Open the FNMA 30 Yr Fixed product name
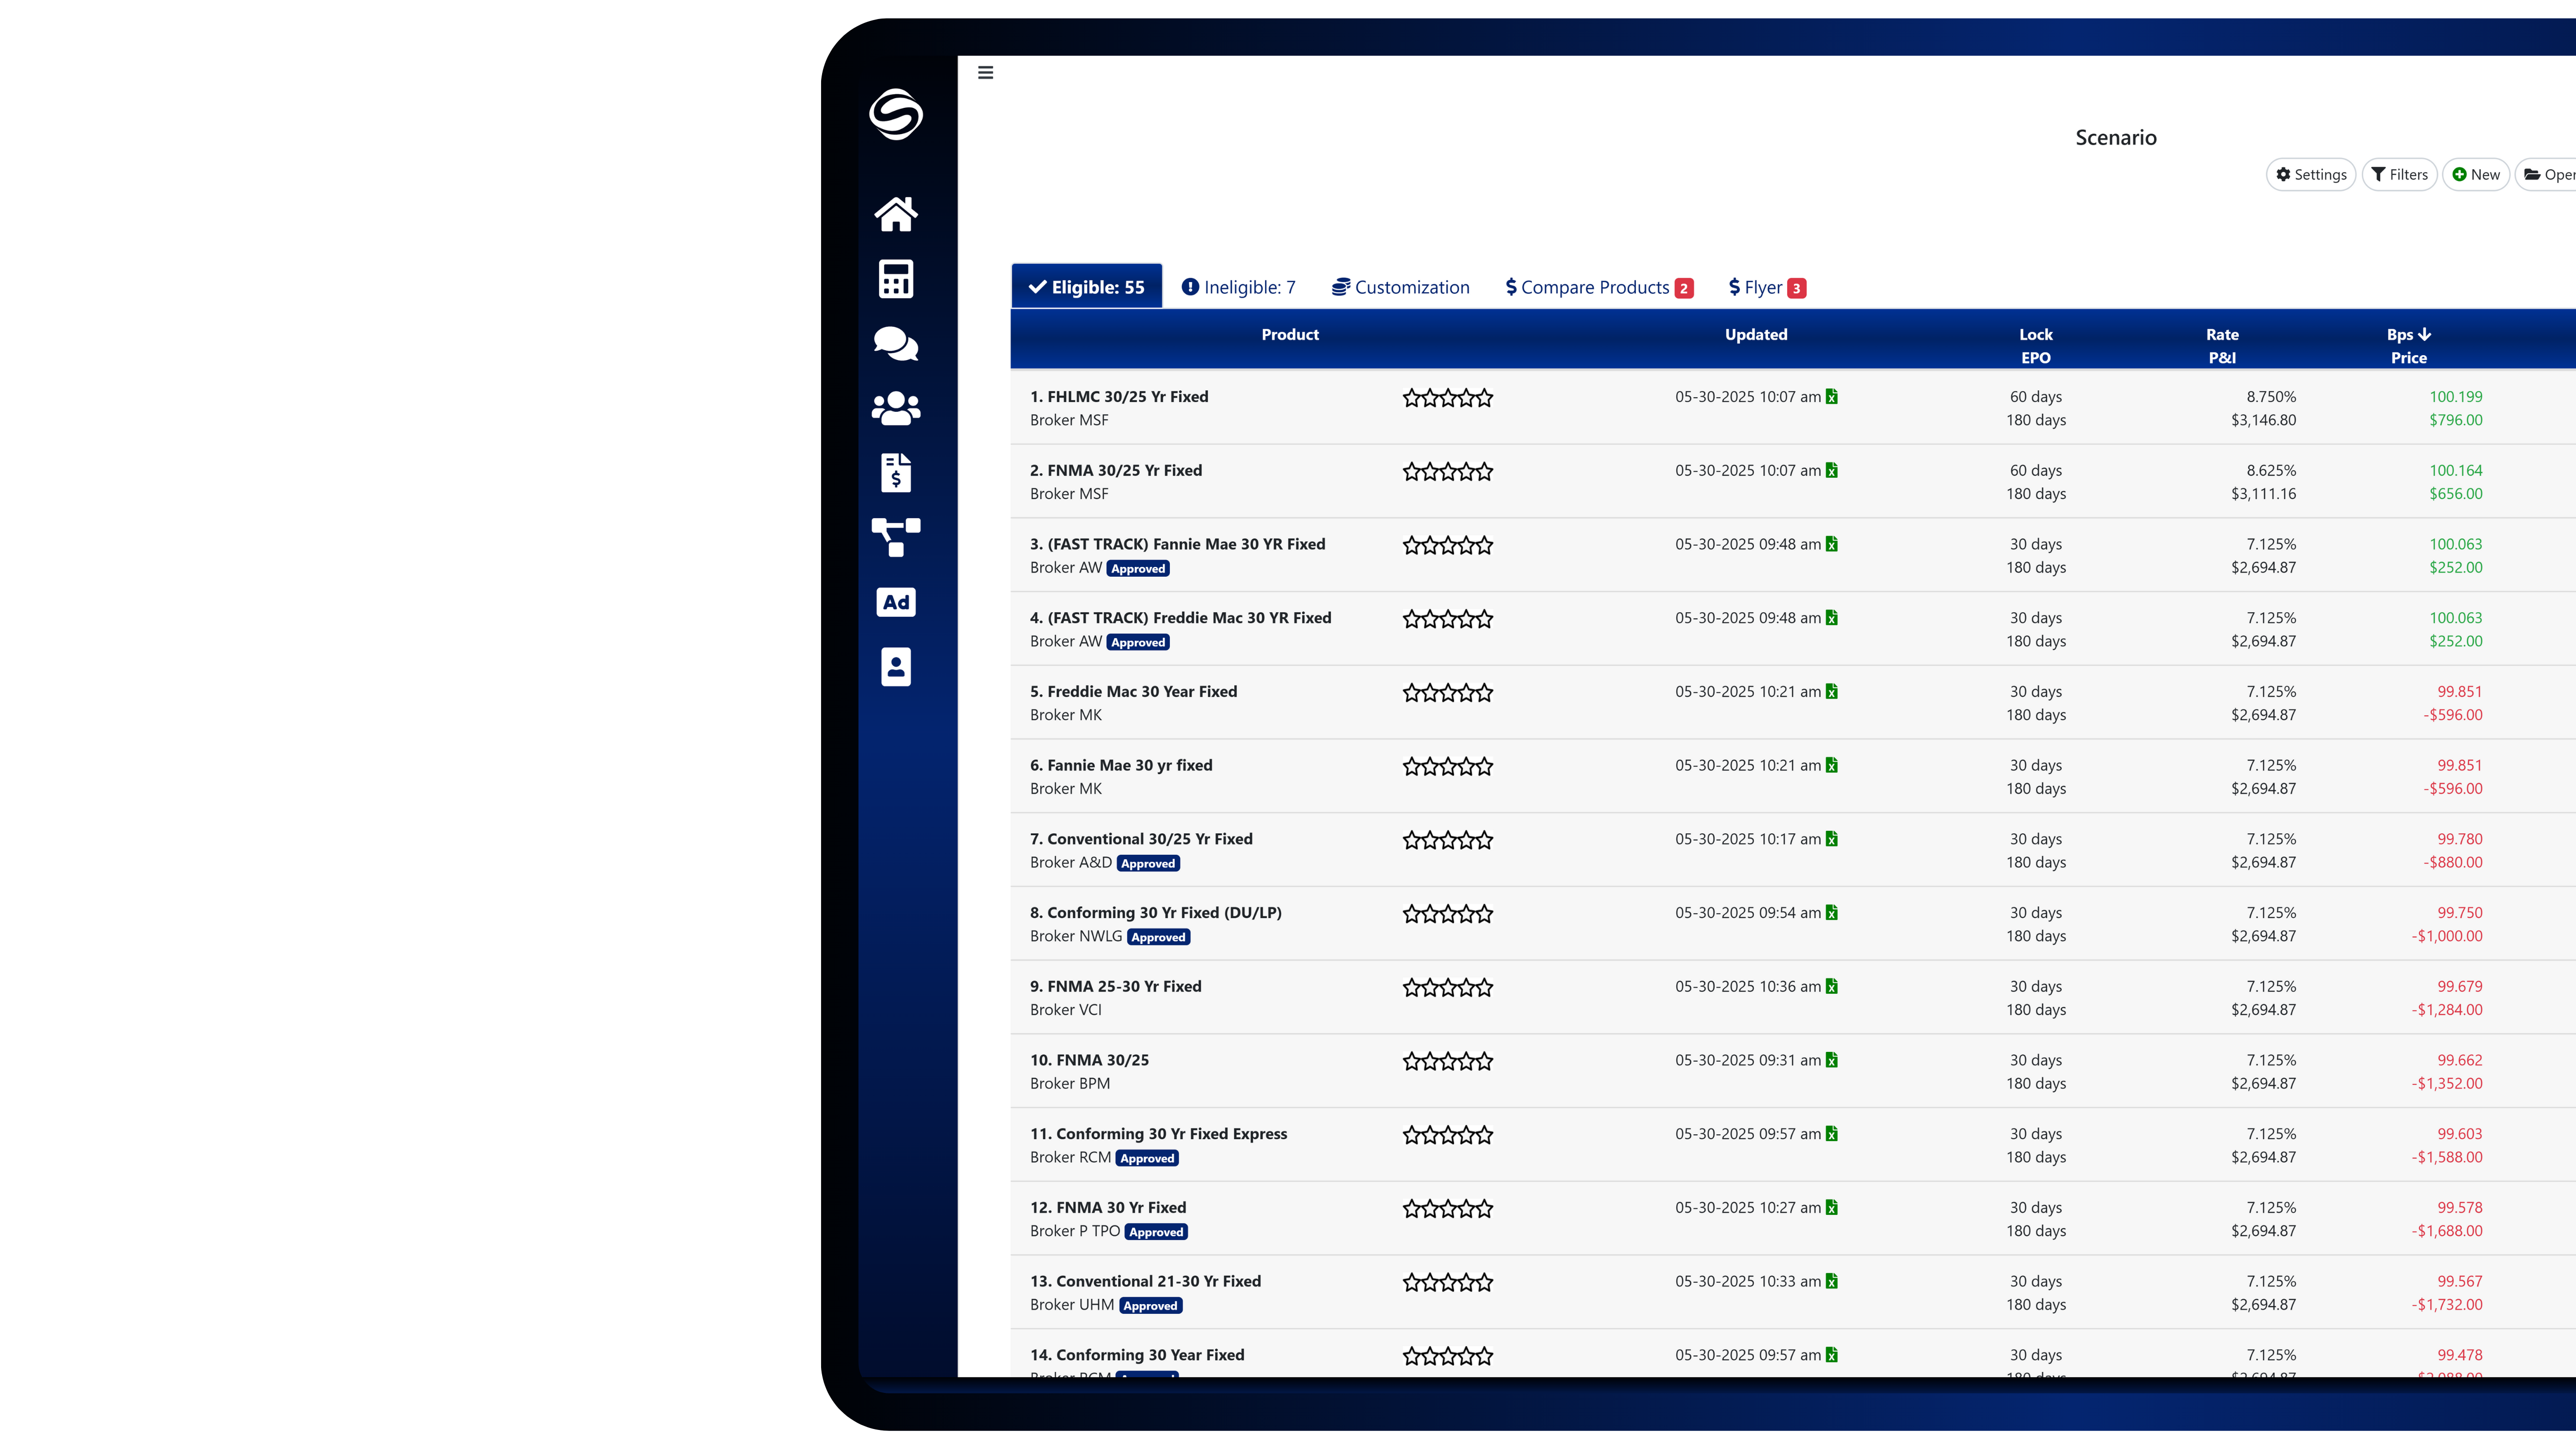2576x1449 pixels. point(1108,1208)
